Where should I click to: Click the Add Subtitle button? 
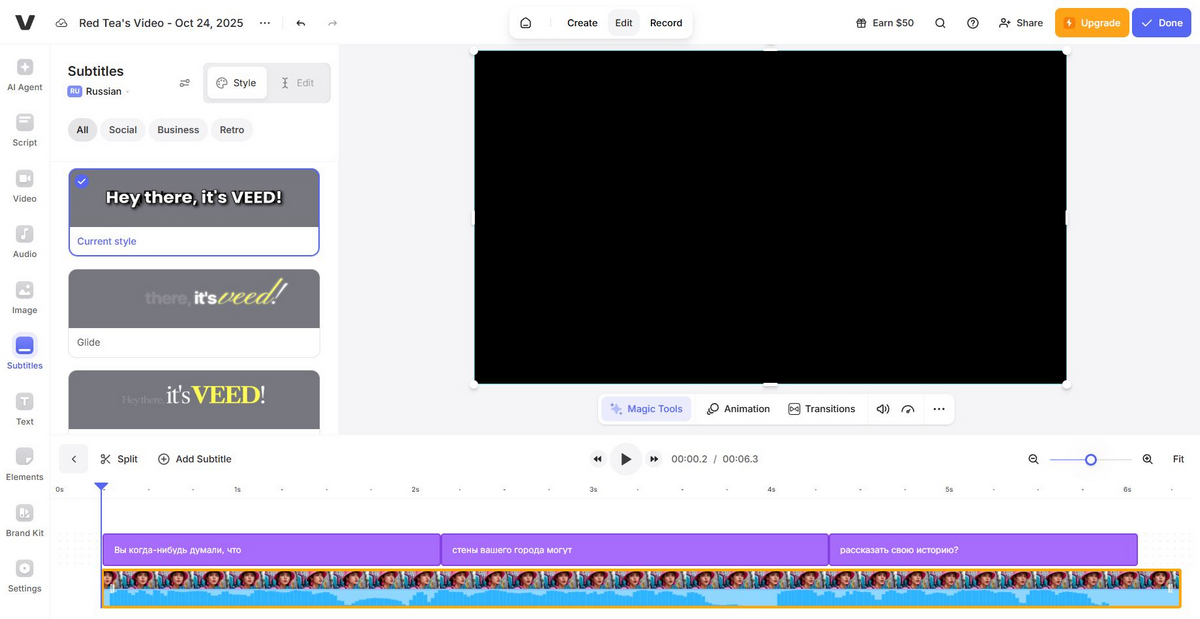(194, 459)
